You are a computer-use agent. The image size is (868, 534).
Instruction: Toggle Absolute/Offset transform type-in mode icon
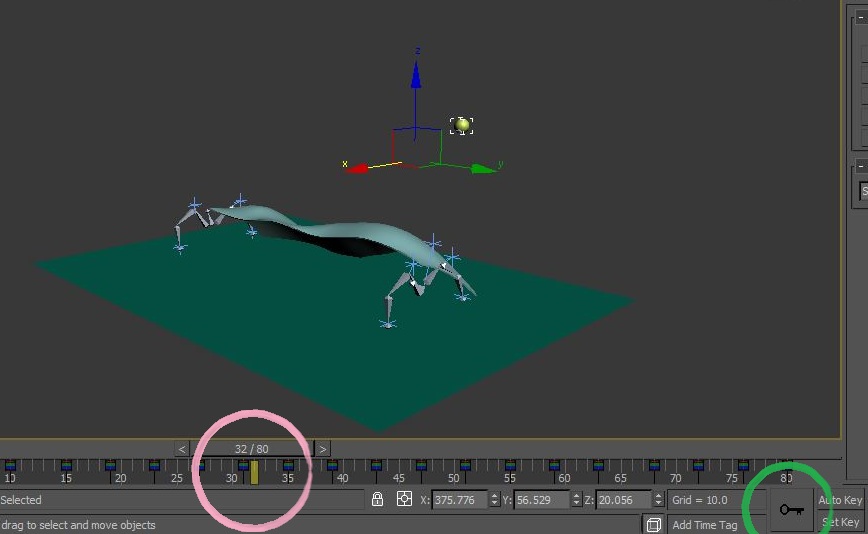click(404, 499)
